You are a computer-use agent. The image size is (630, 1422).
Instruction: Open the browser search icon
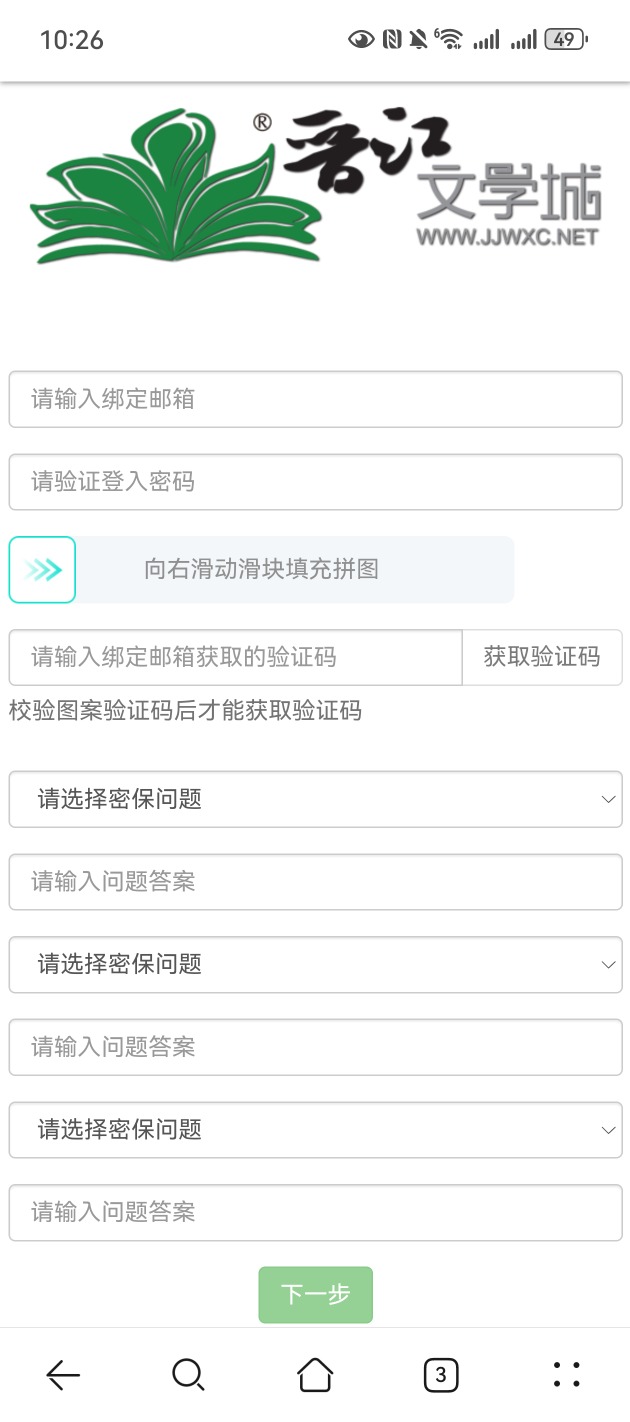click(x=188, y=1376)
